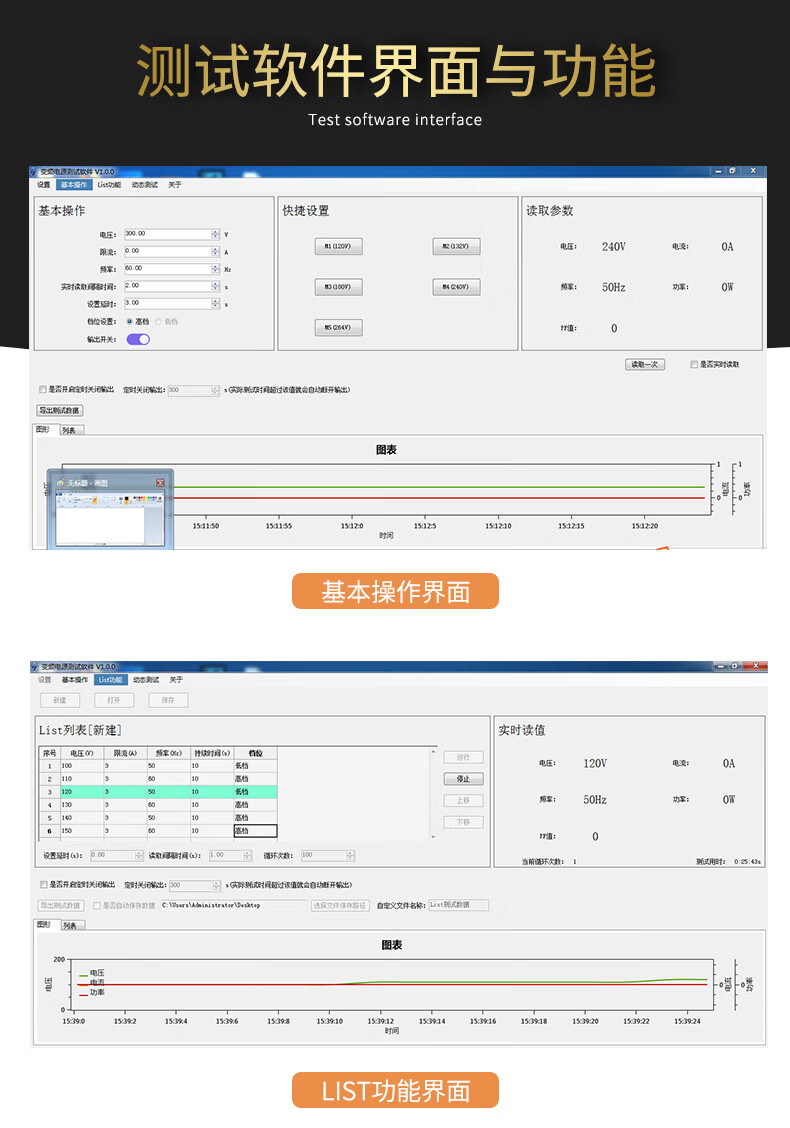Click the 自定义文件名称 input field
Screen dimensions: 790x1128
pyautogui.click(x=458, y=905)
